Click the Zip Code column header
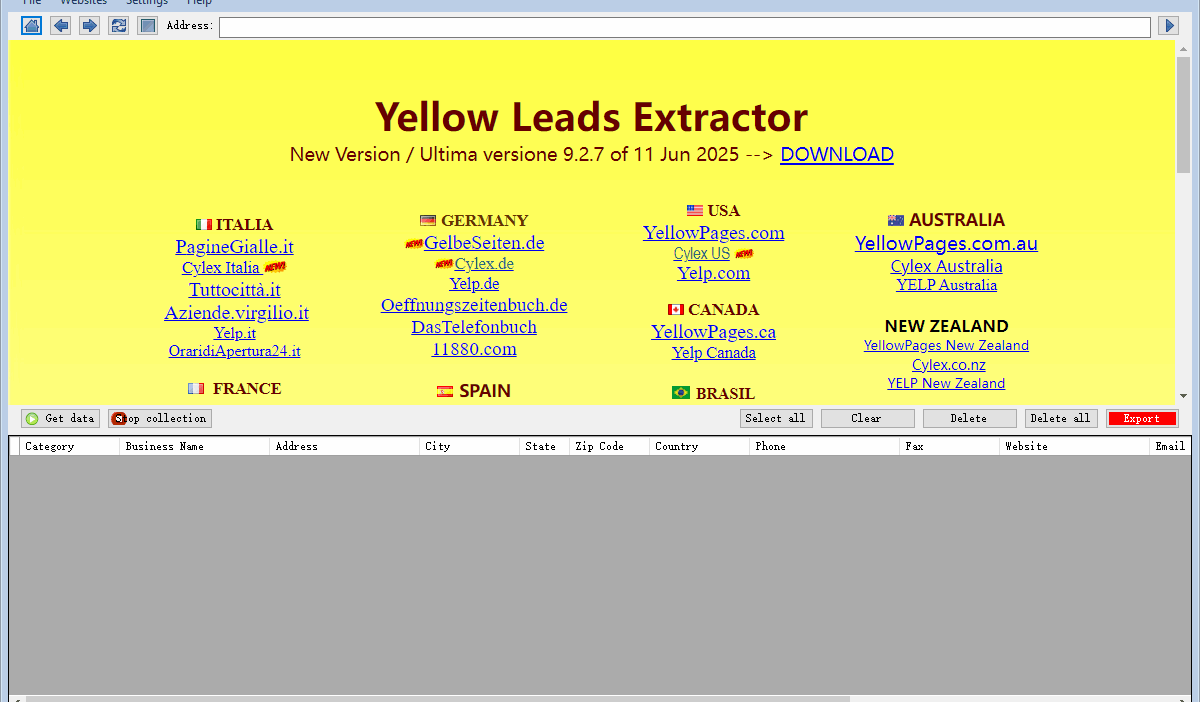1200x702 pixels. [x=609, y=446]
